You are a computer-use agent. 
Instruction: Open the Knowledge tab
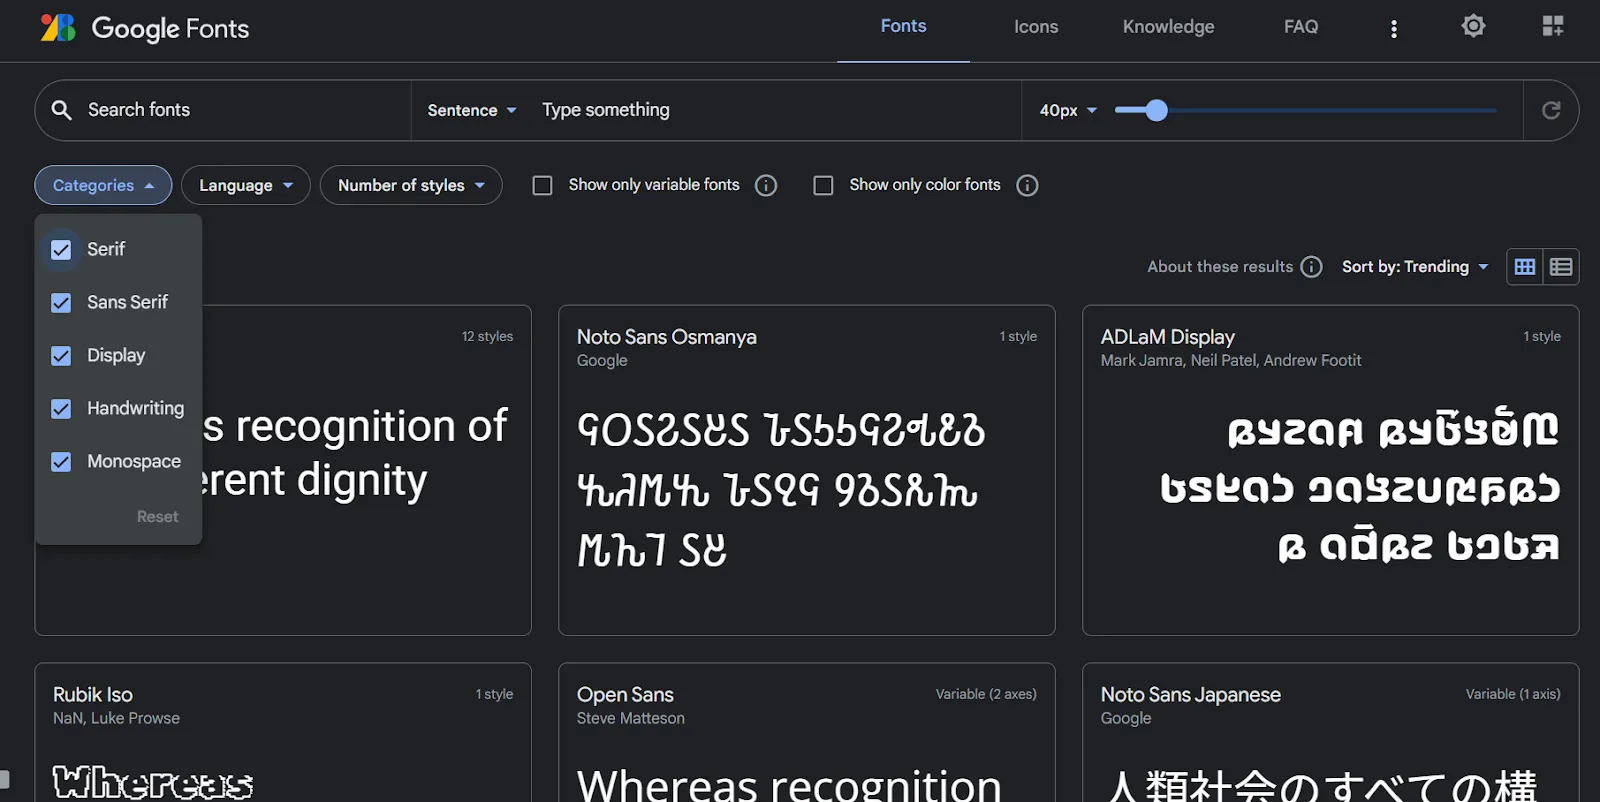tap(1168, 28)
